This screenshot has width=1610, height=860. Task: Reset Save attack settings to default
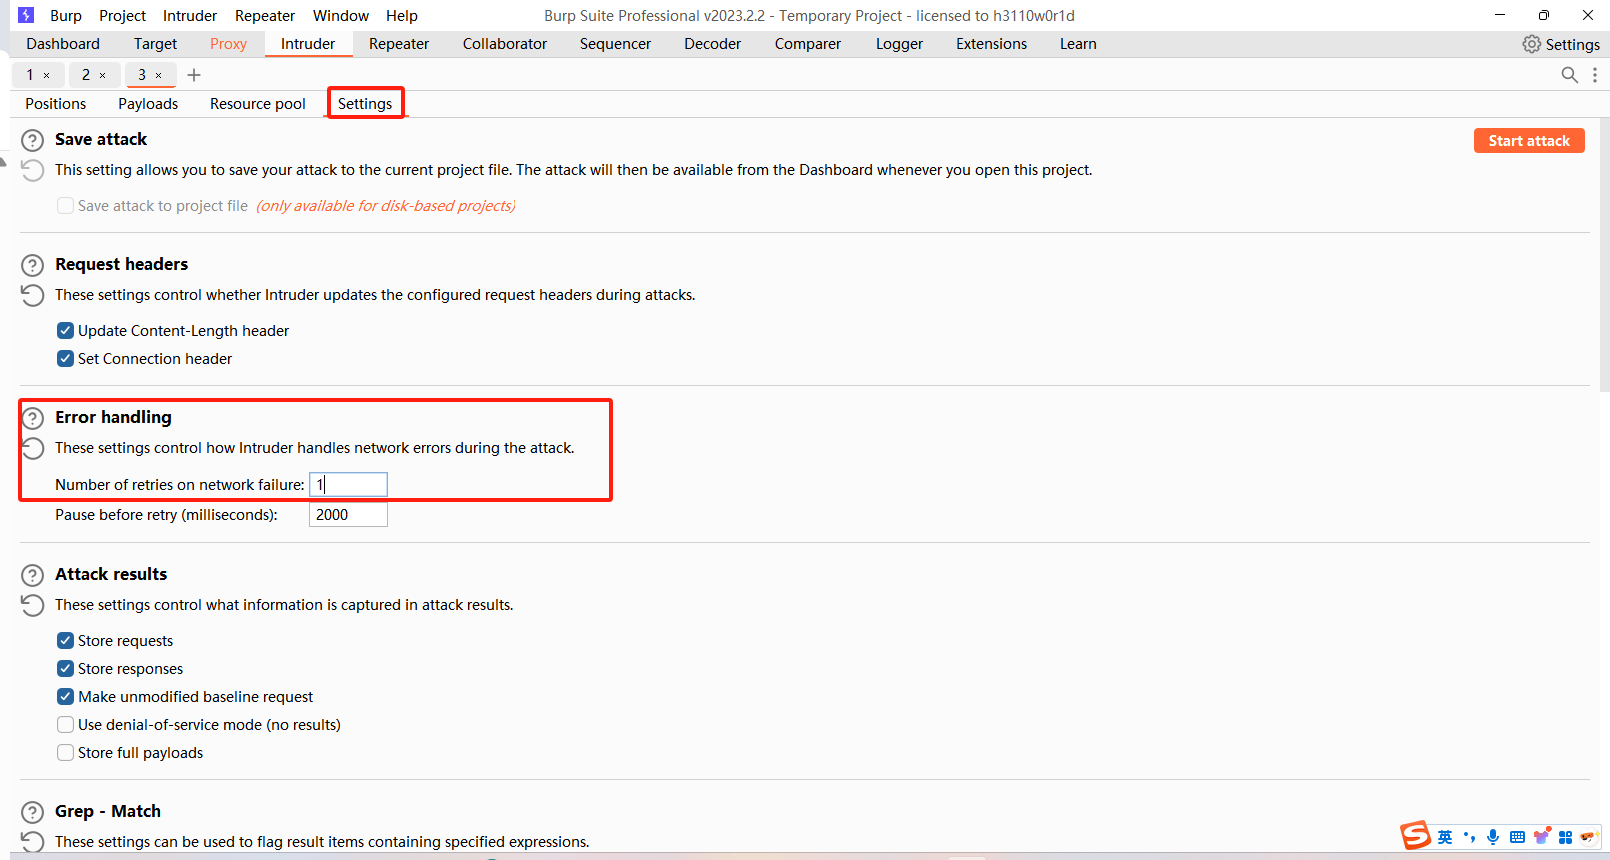pos(33,170)
